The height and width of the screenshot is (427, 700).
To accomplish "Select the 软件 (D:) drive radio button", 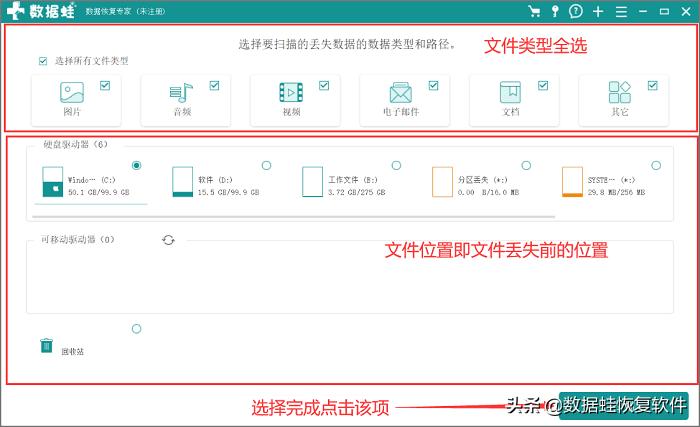I will click(x=267, y=165).
